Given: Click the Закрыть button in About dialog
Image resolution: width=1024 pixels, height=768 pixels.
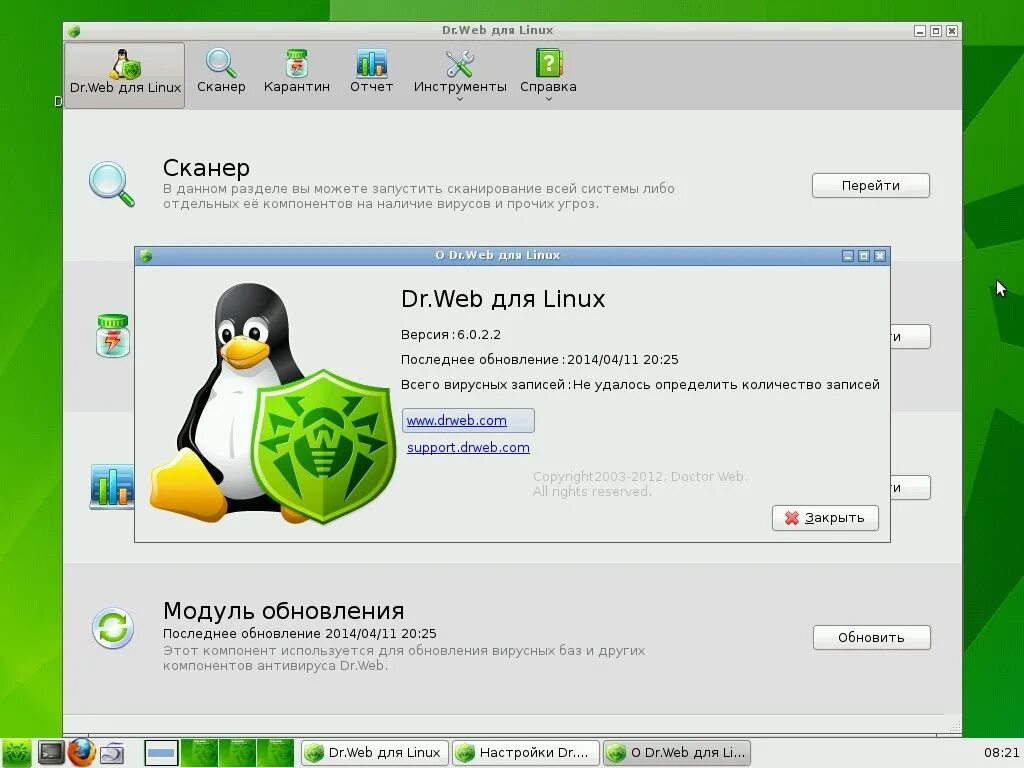Looking at the screenshot, I should pyautogui.click(x=825, y=518).
